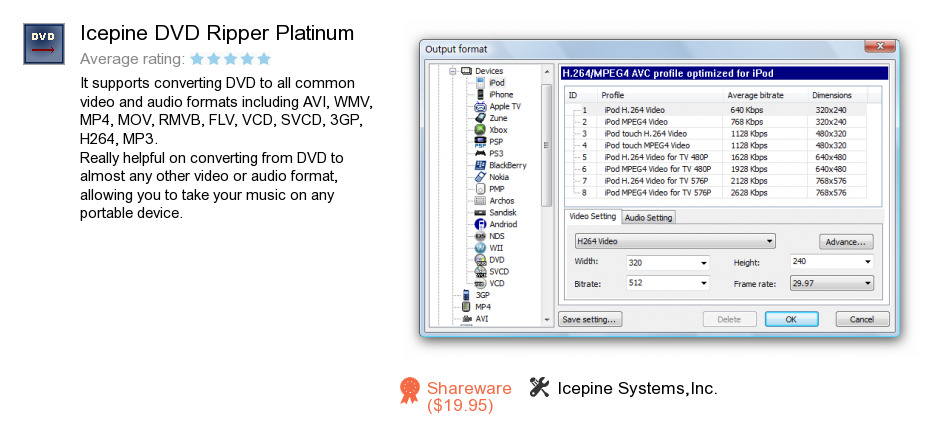The height and width of the screenshot is (441, 940).
Task: Select the Archos device icon
Action: [x=480, y=201]
